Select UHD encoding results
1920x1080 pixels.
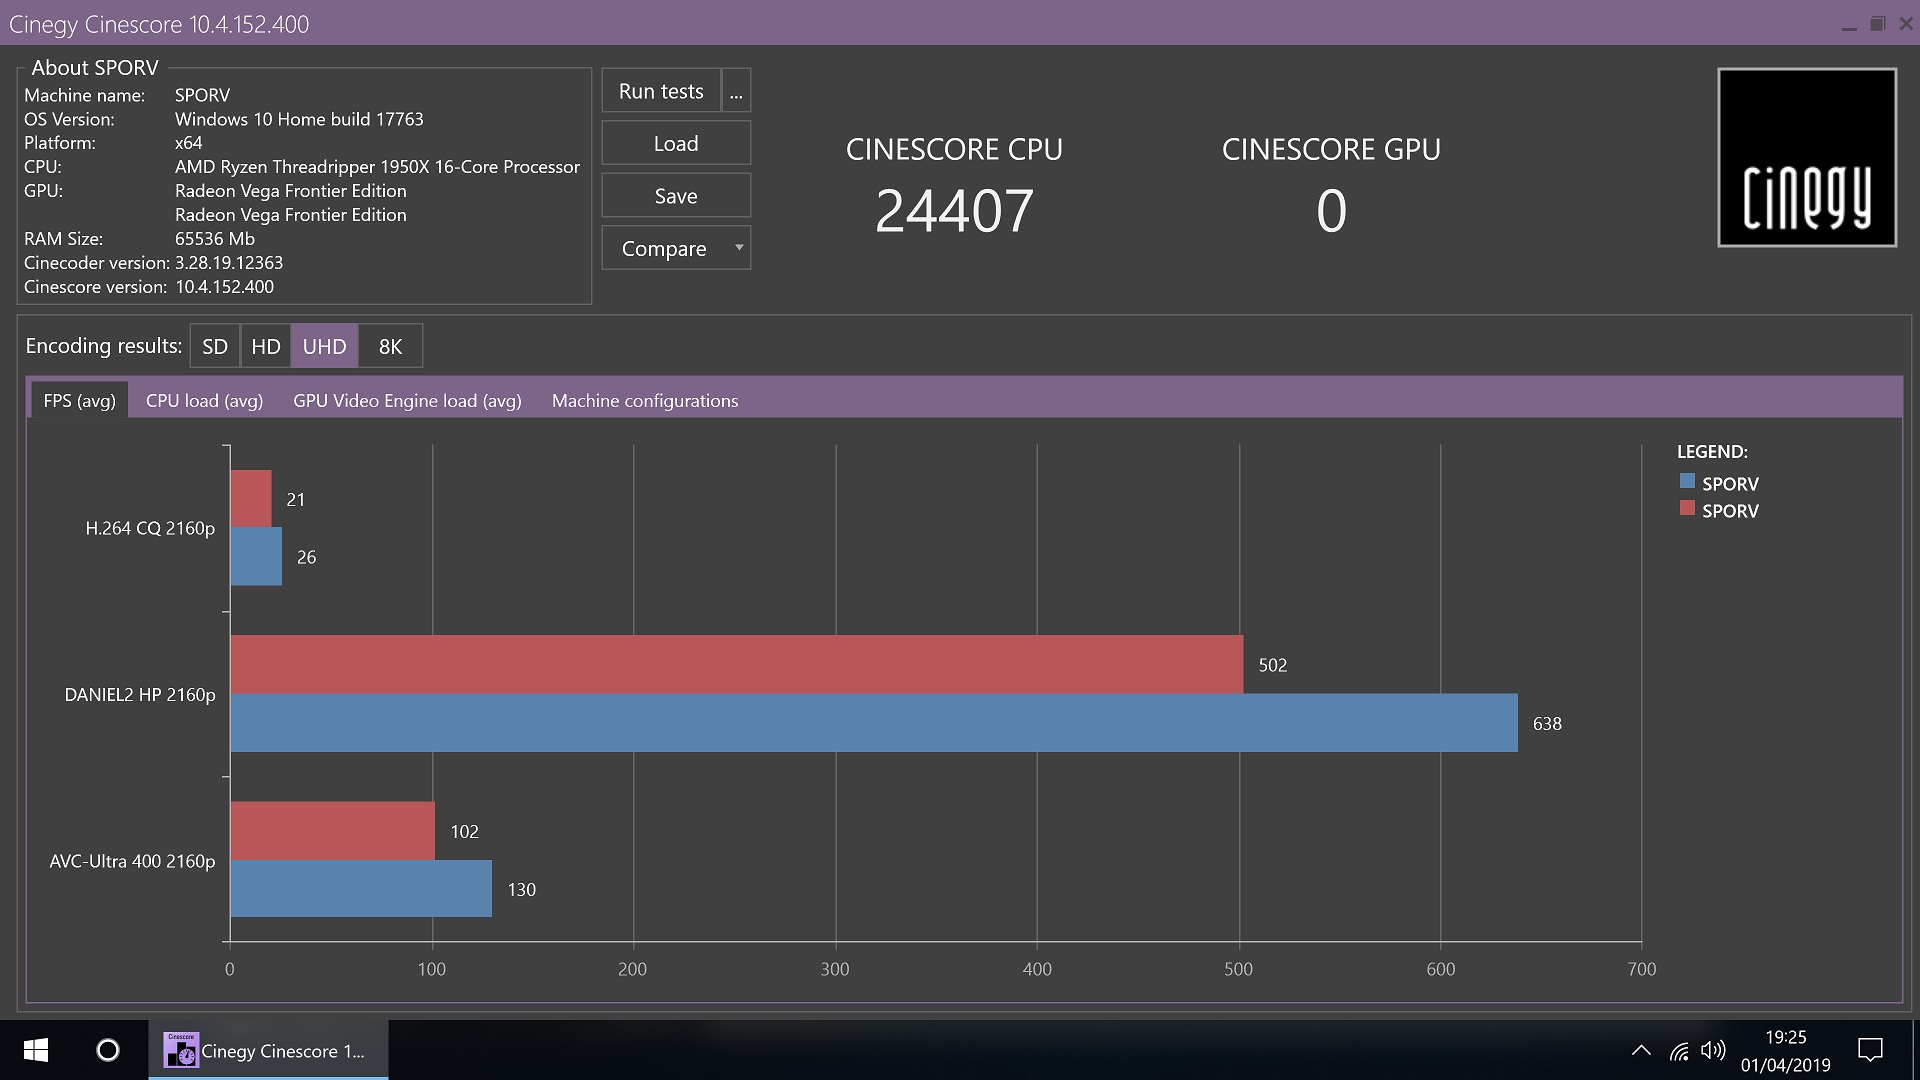(324, 346)
